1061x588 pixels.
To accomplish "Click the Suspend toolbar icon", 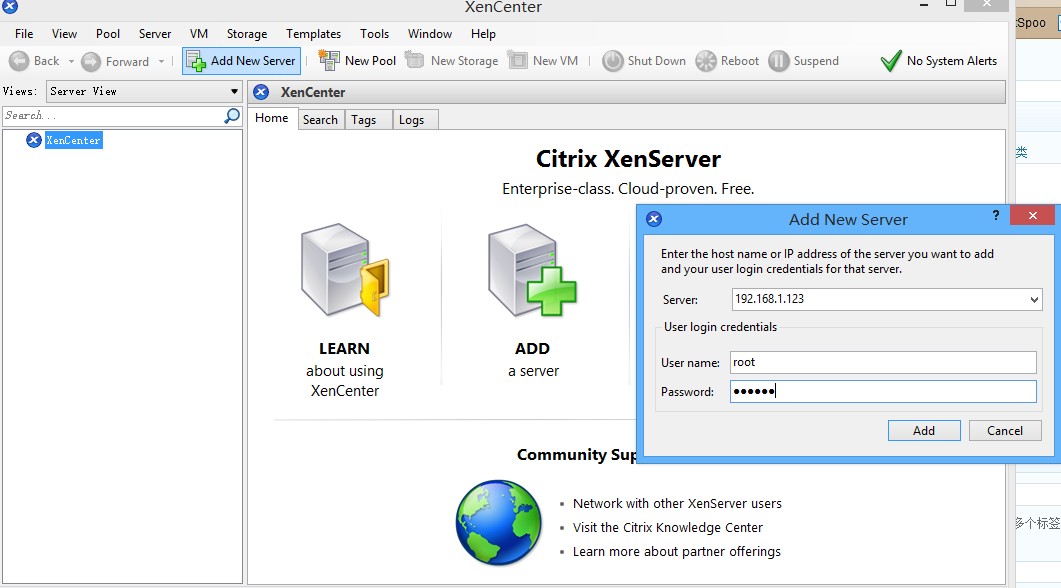I will tap(779, 61).
